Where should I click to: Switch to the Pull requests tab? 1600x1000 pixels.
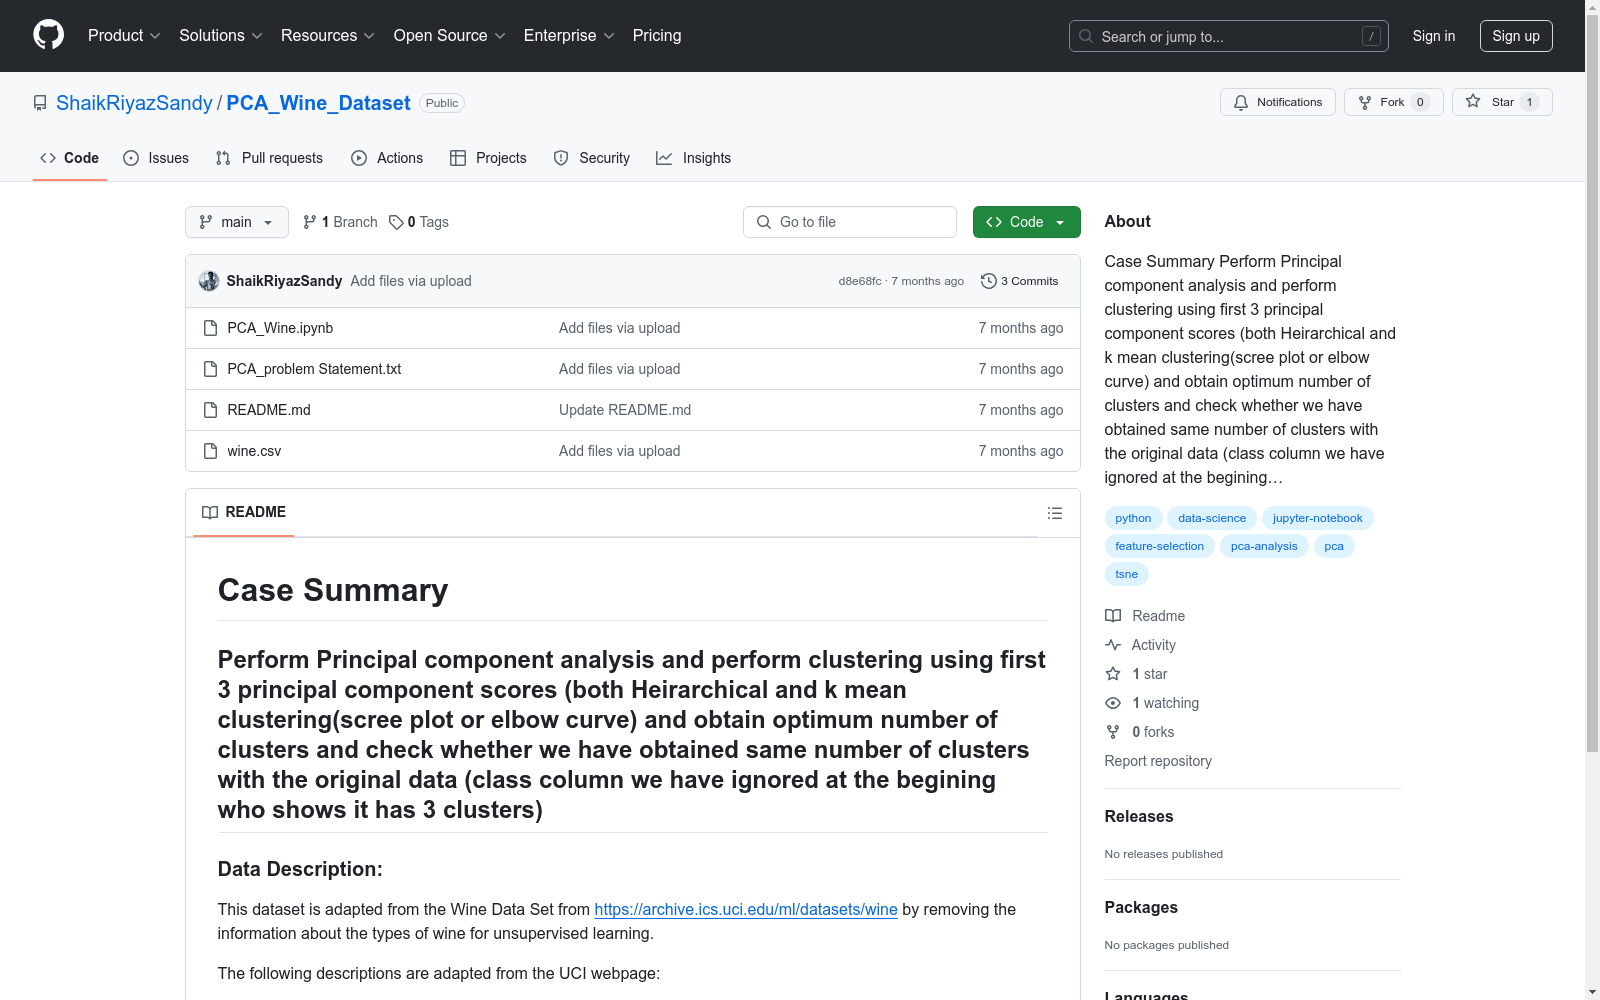pos(269,158)
